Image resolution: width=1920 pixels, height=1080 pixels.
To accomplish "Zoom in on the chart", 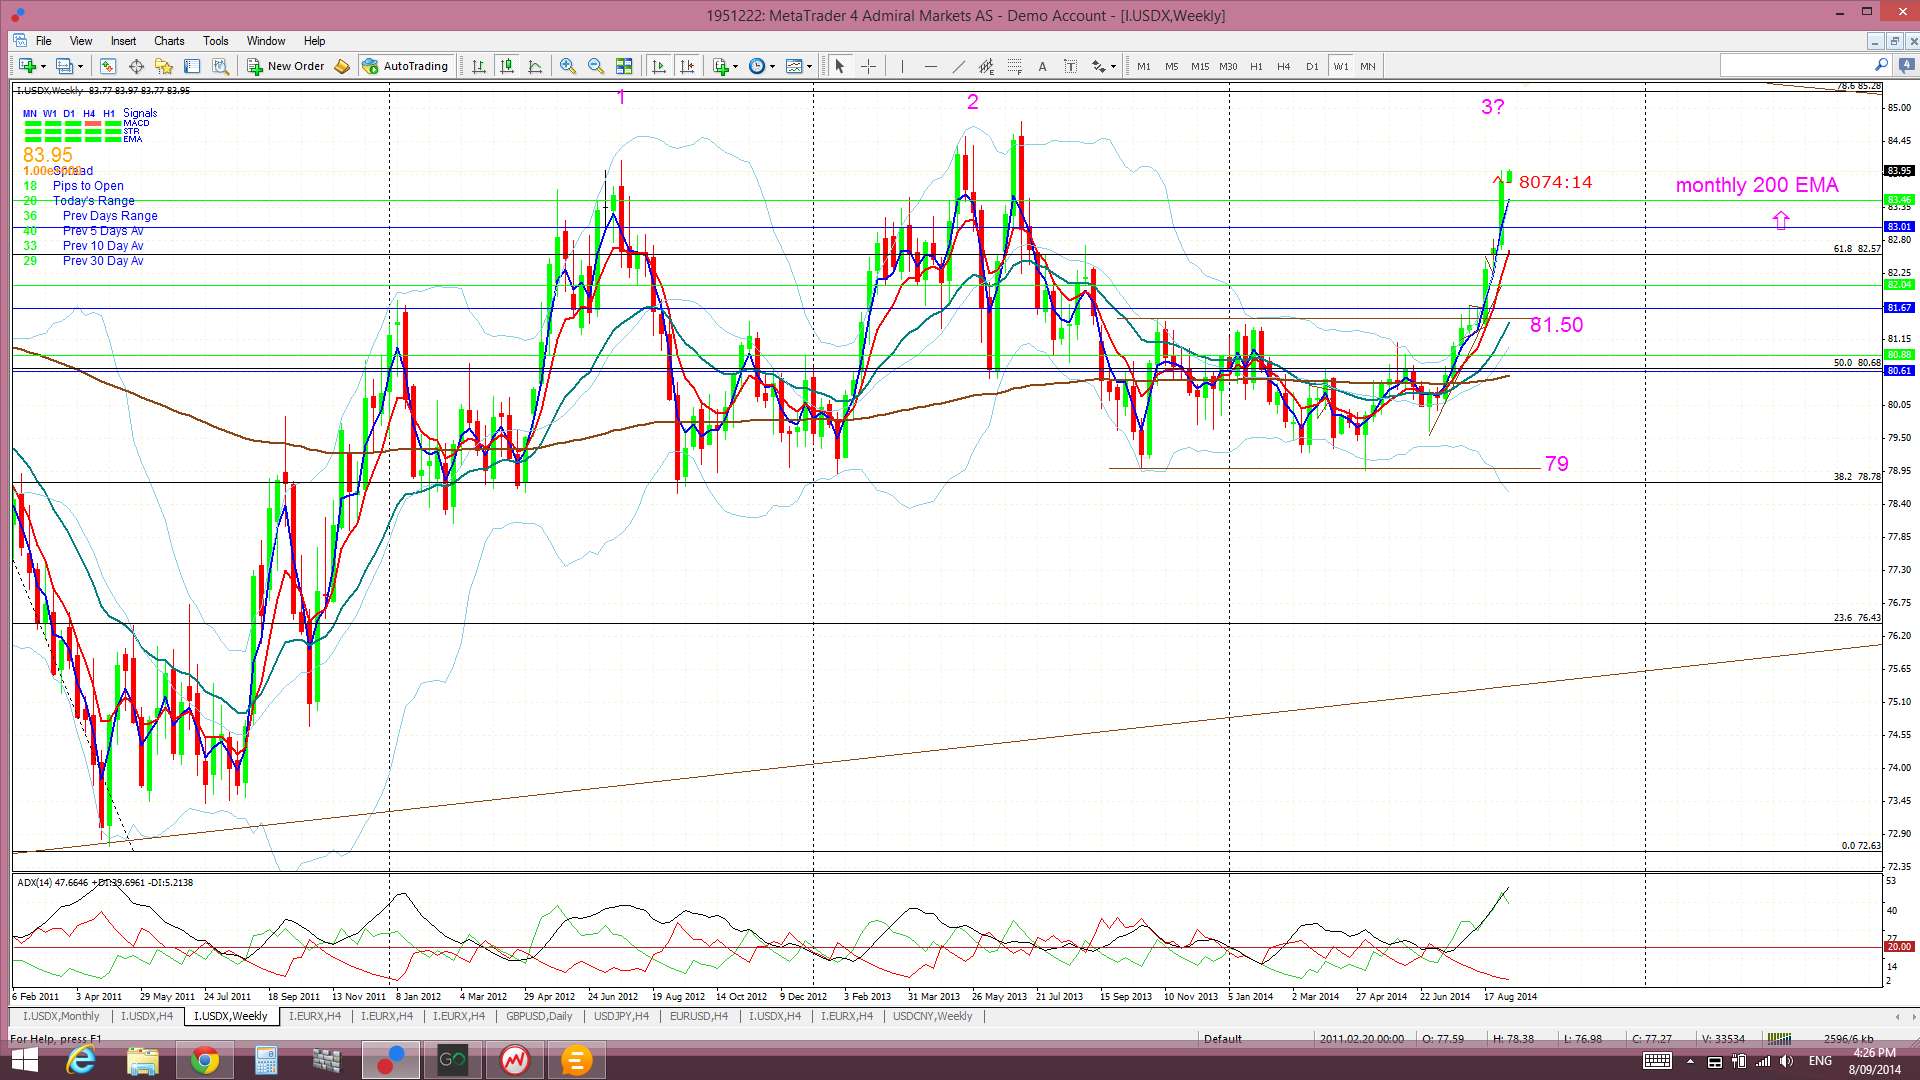I will [x=567, y=66].
